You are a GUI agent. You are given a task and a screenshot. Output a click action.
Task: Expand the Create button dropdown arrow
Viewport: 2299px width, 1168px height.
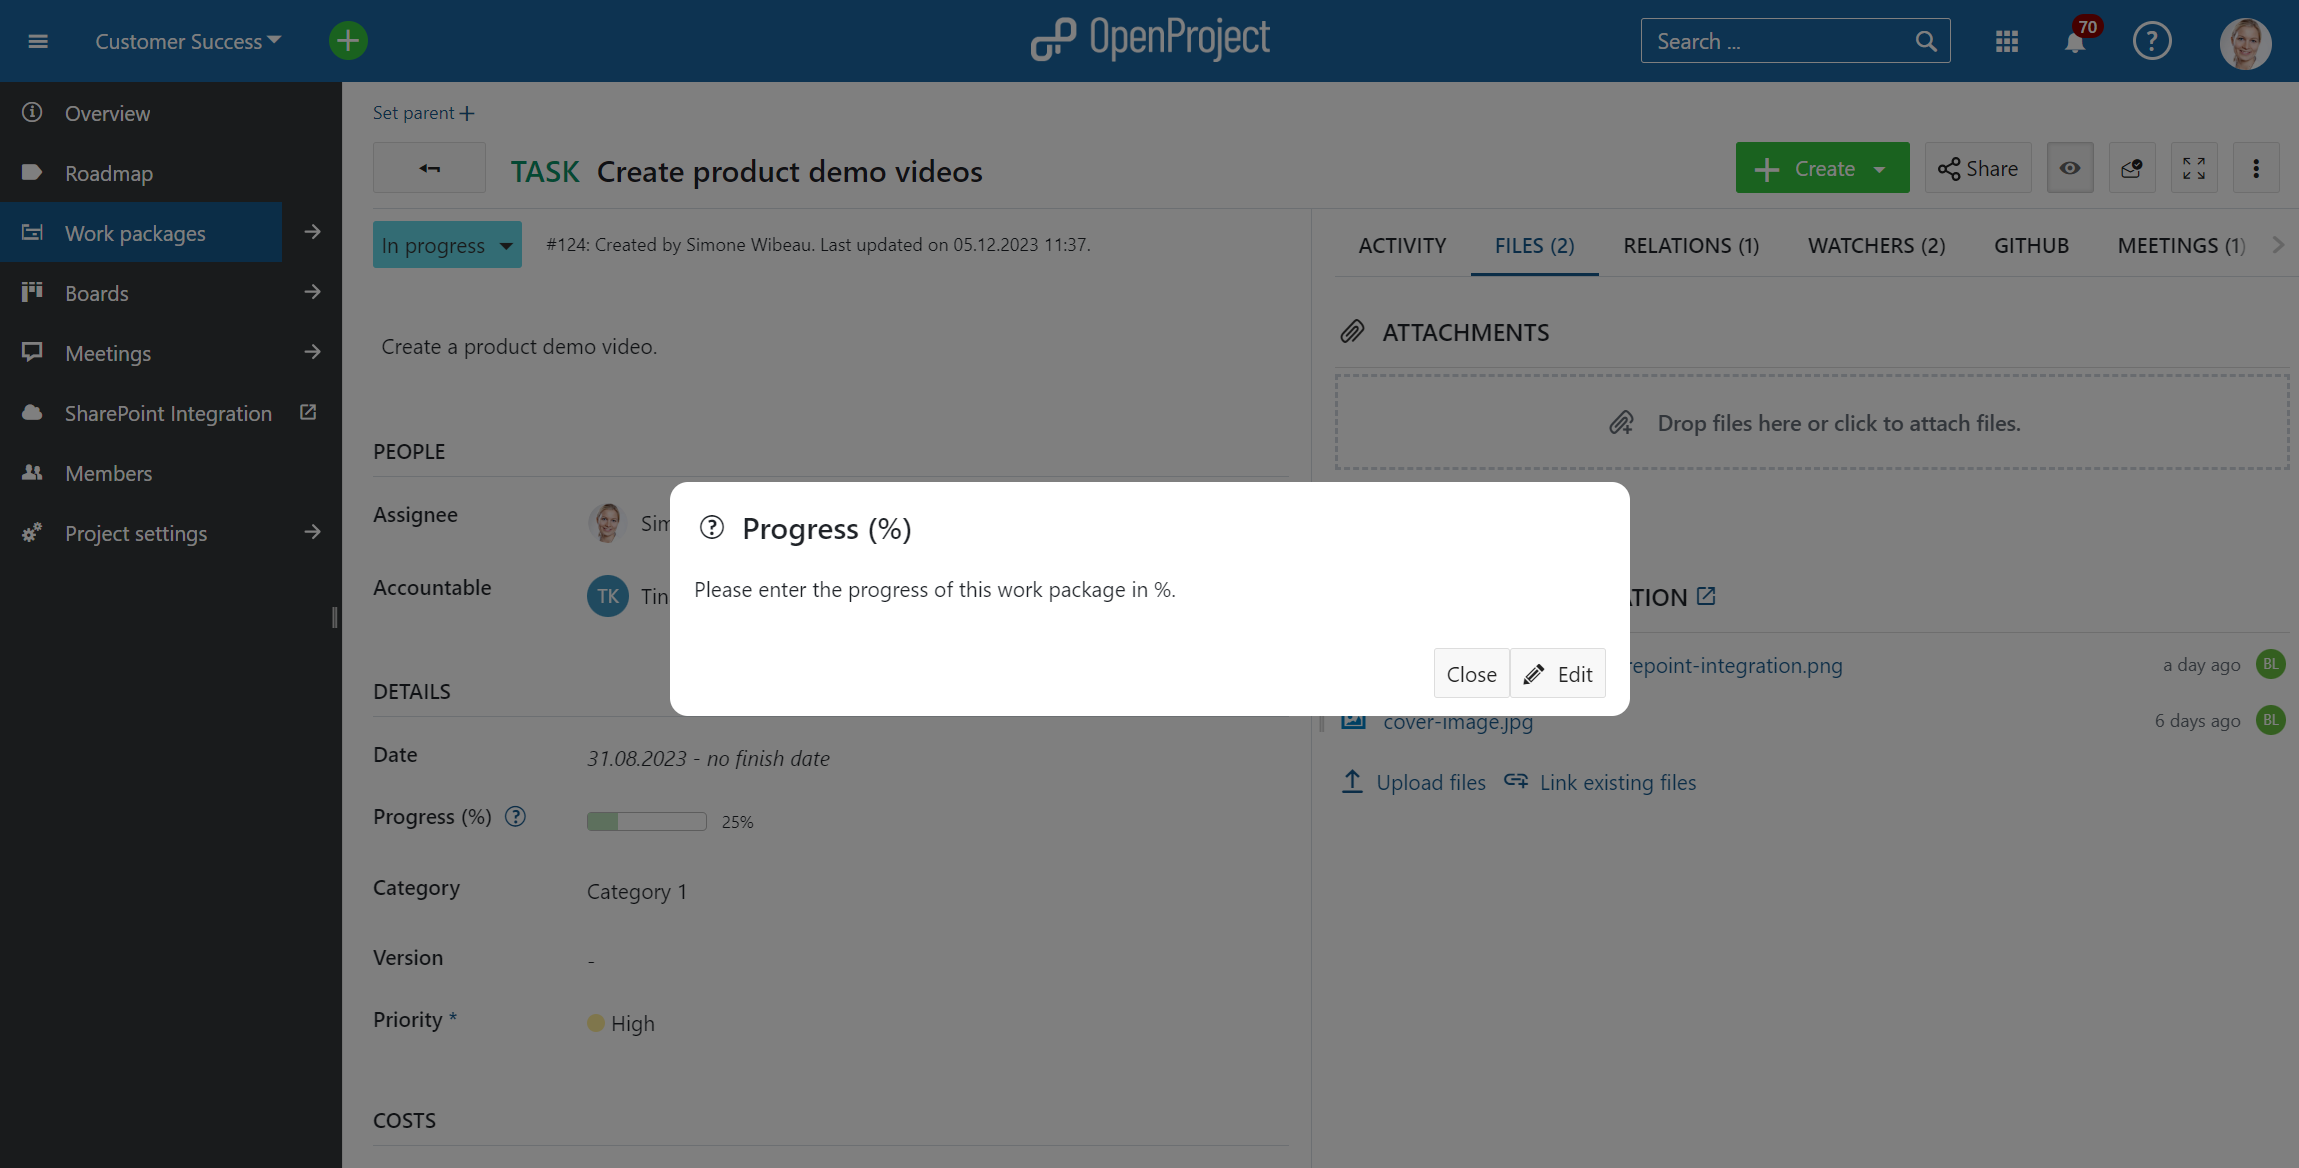point(1881,167)
